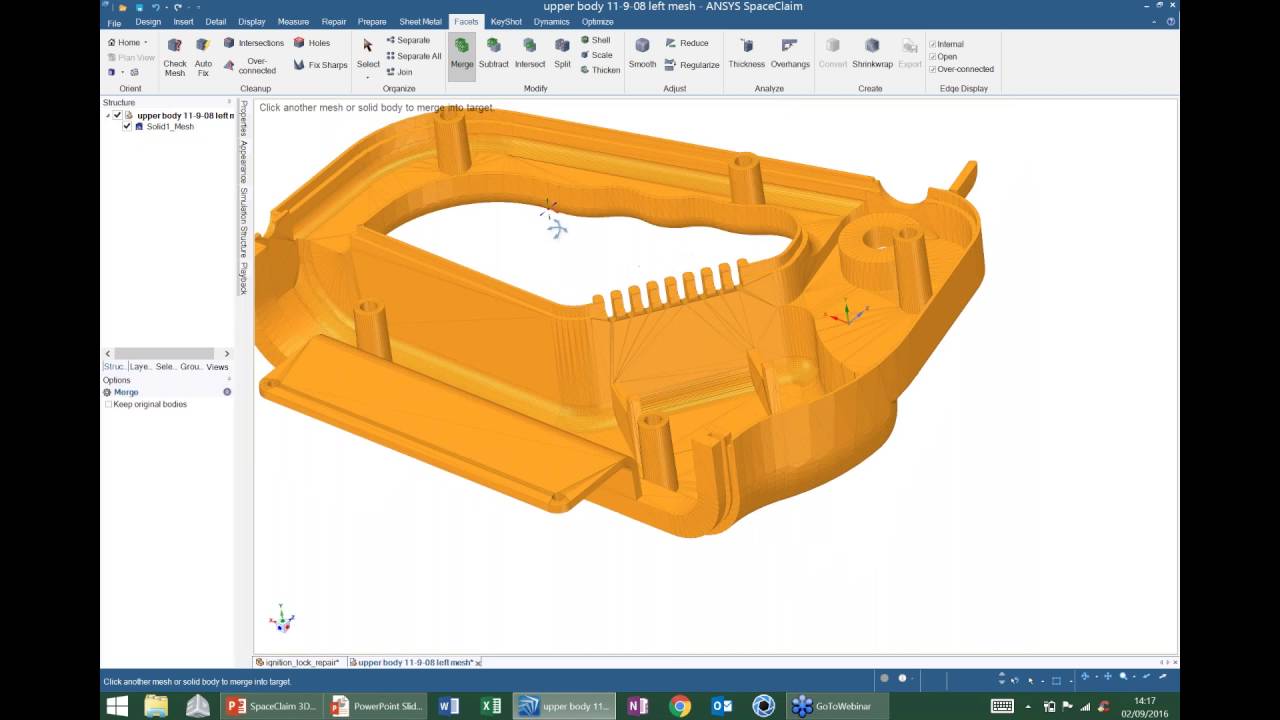
Task: Click the Windows Start button
Action: (x=117, y=706)
